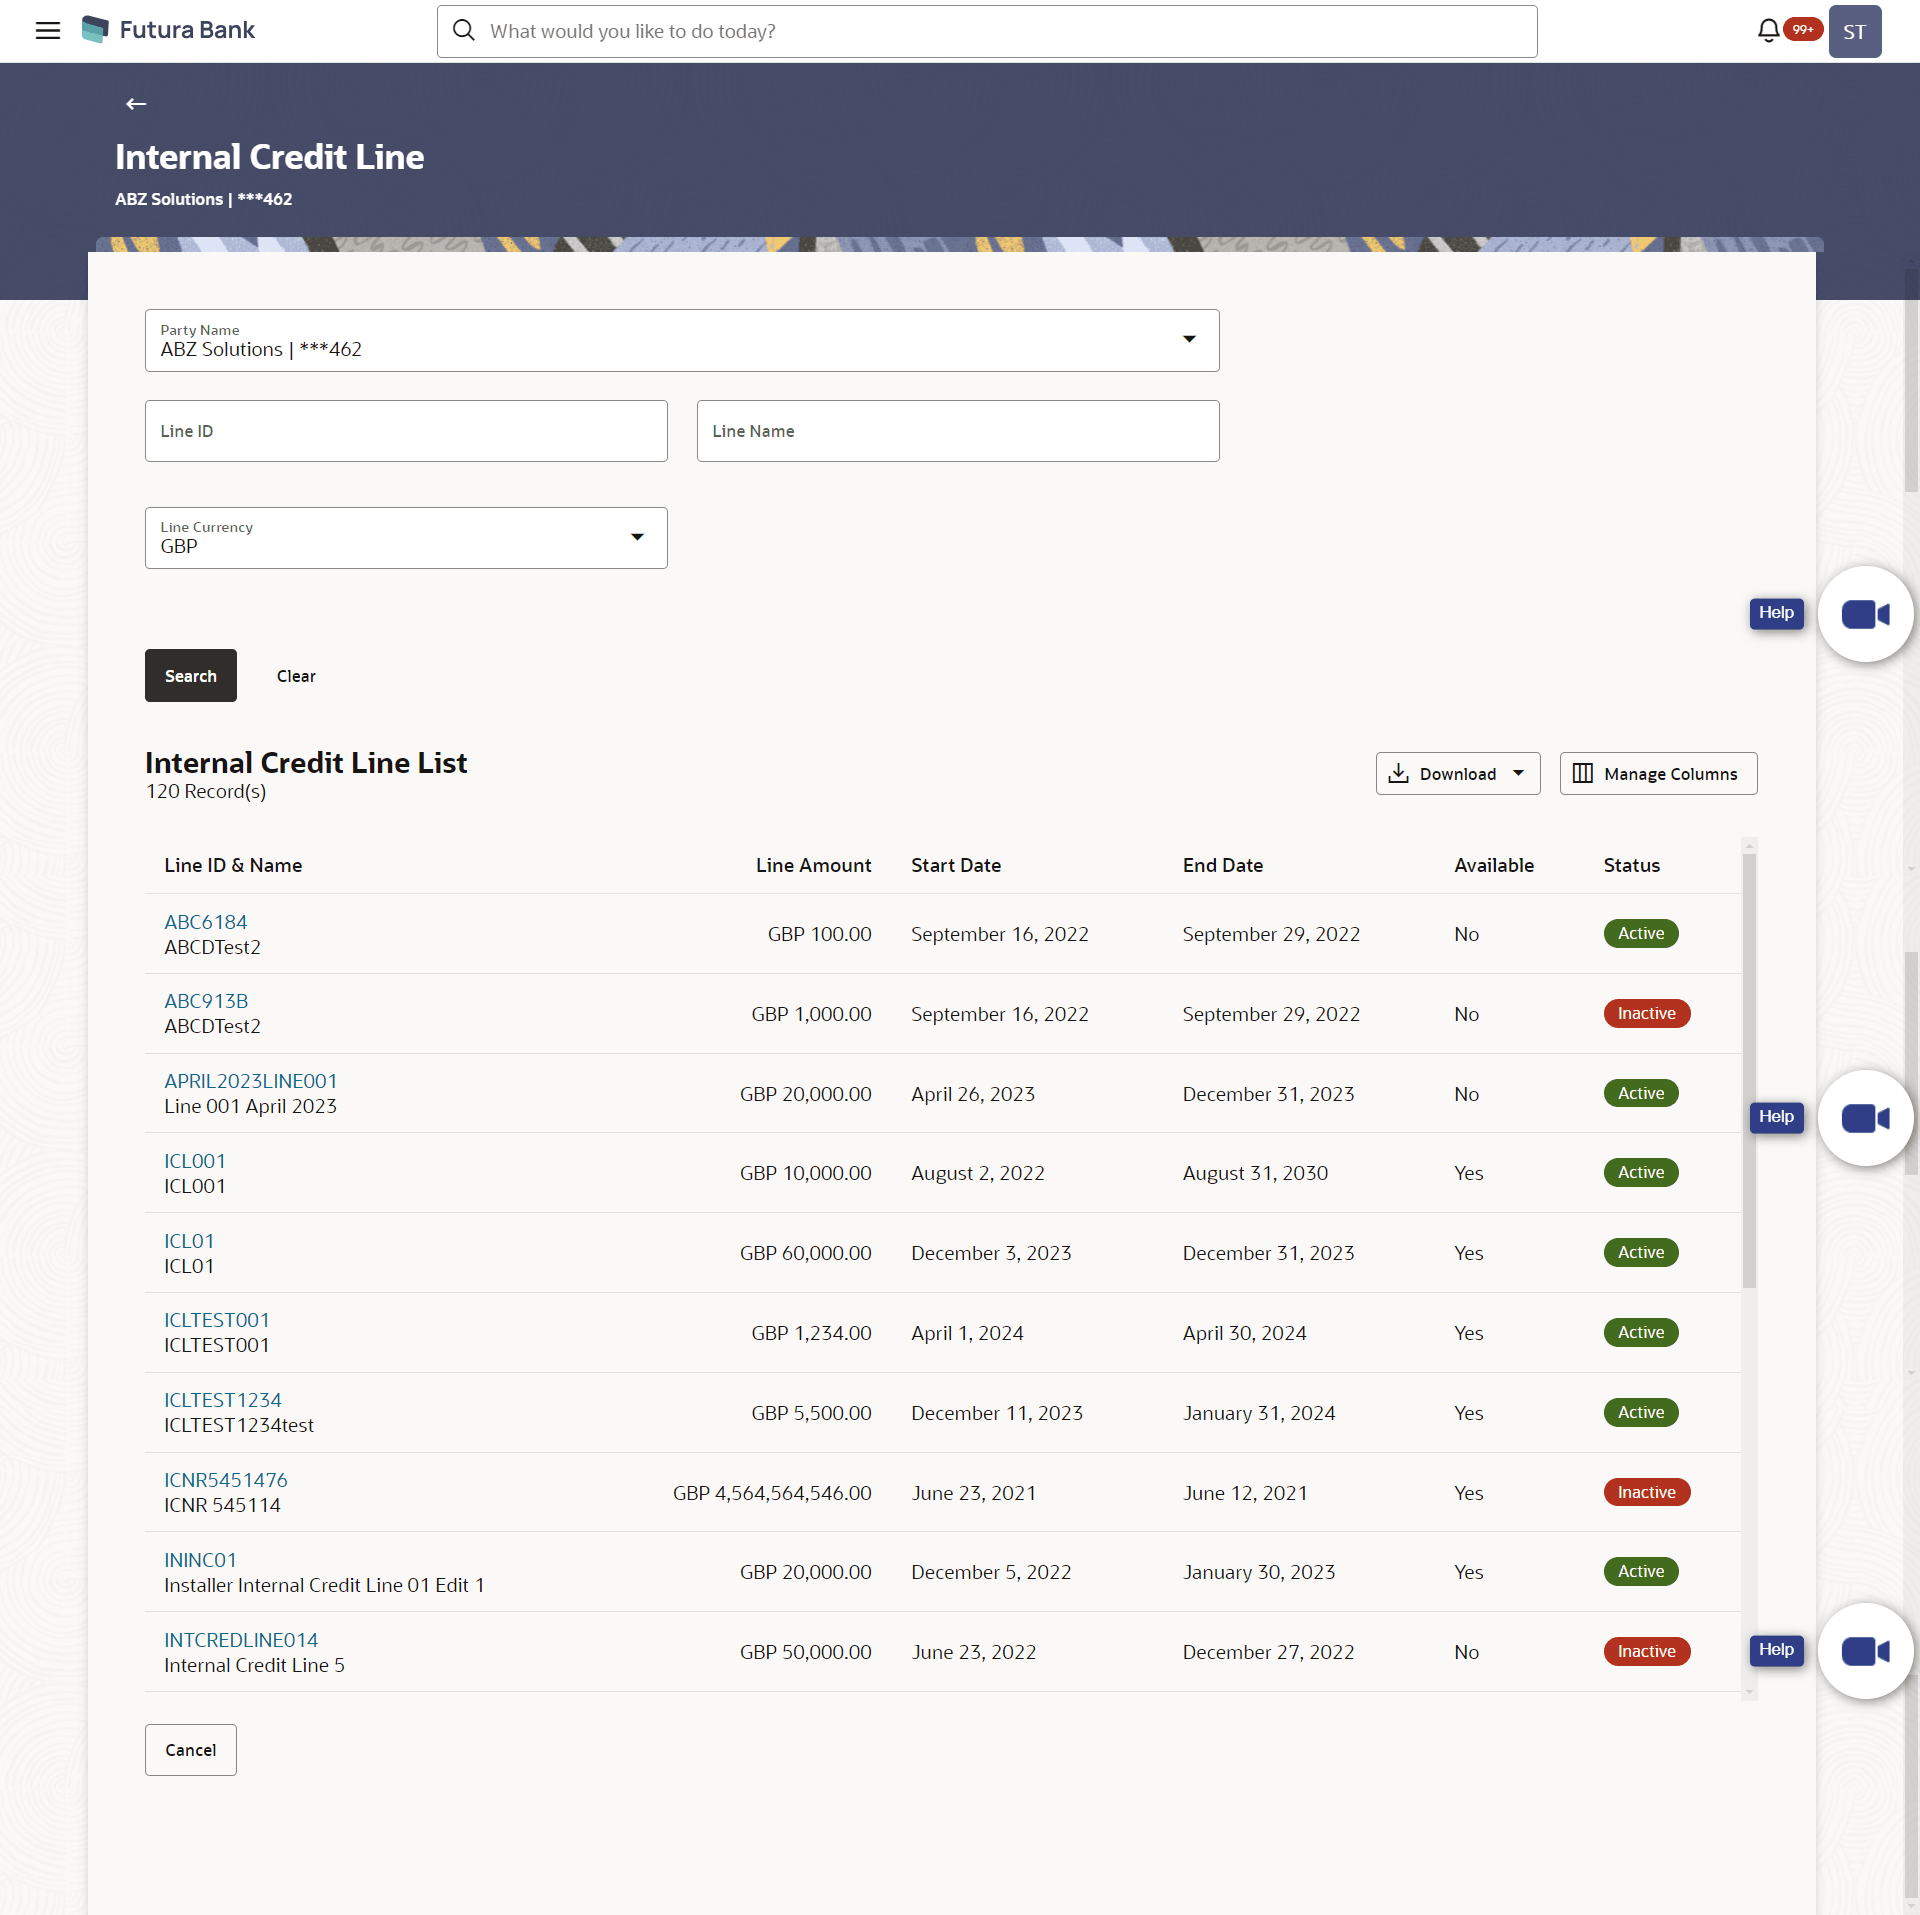The height and width of the screenshot is (1915, 1920).
Task: Click the Search button
Action: point(190,675)
